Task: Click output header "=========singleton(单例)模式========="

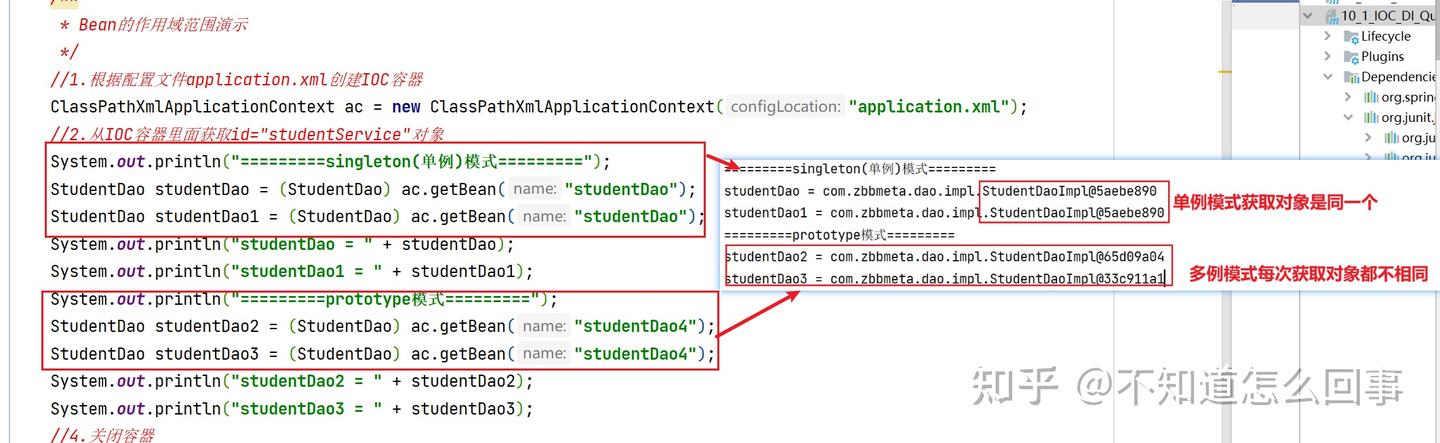Action: [860, 169]
